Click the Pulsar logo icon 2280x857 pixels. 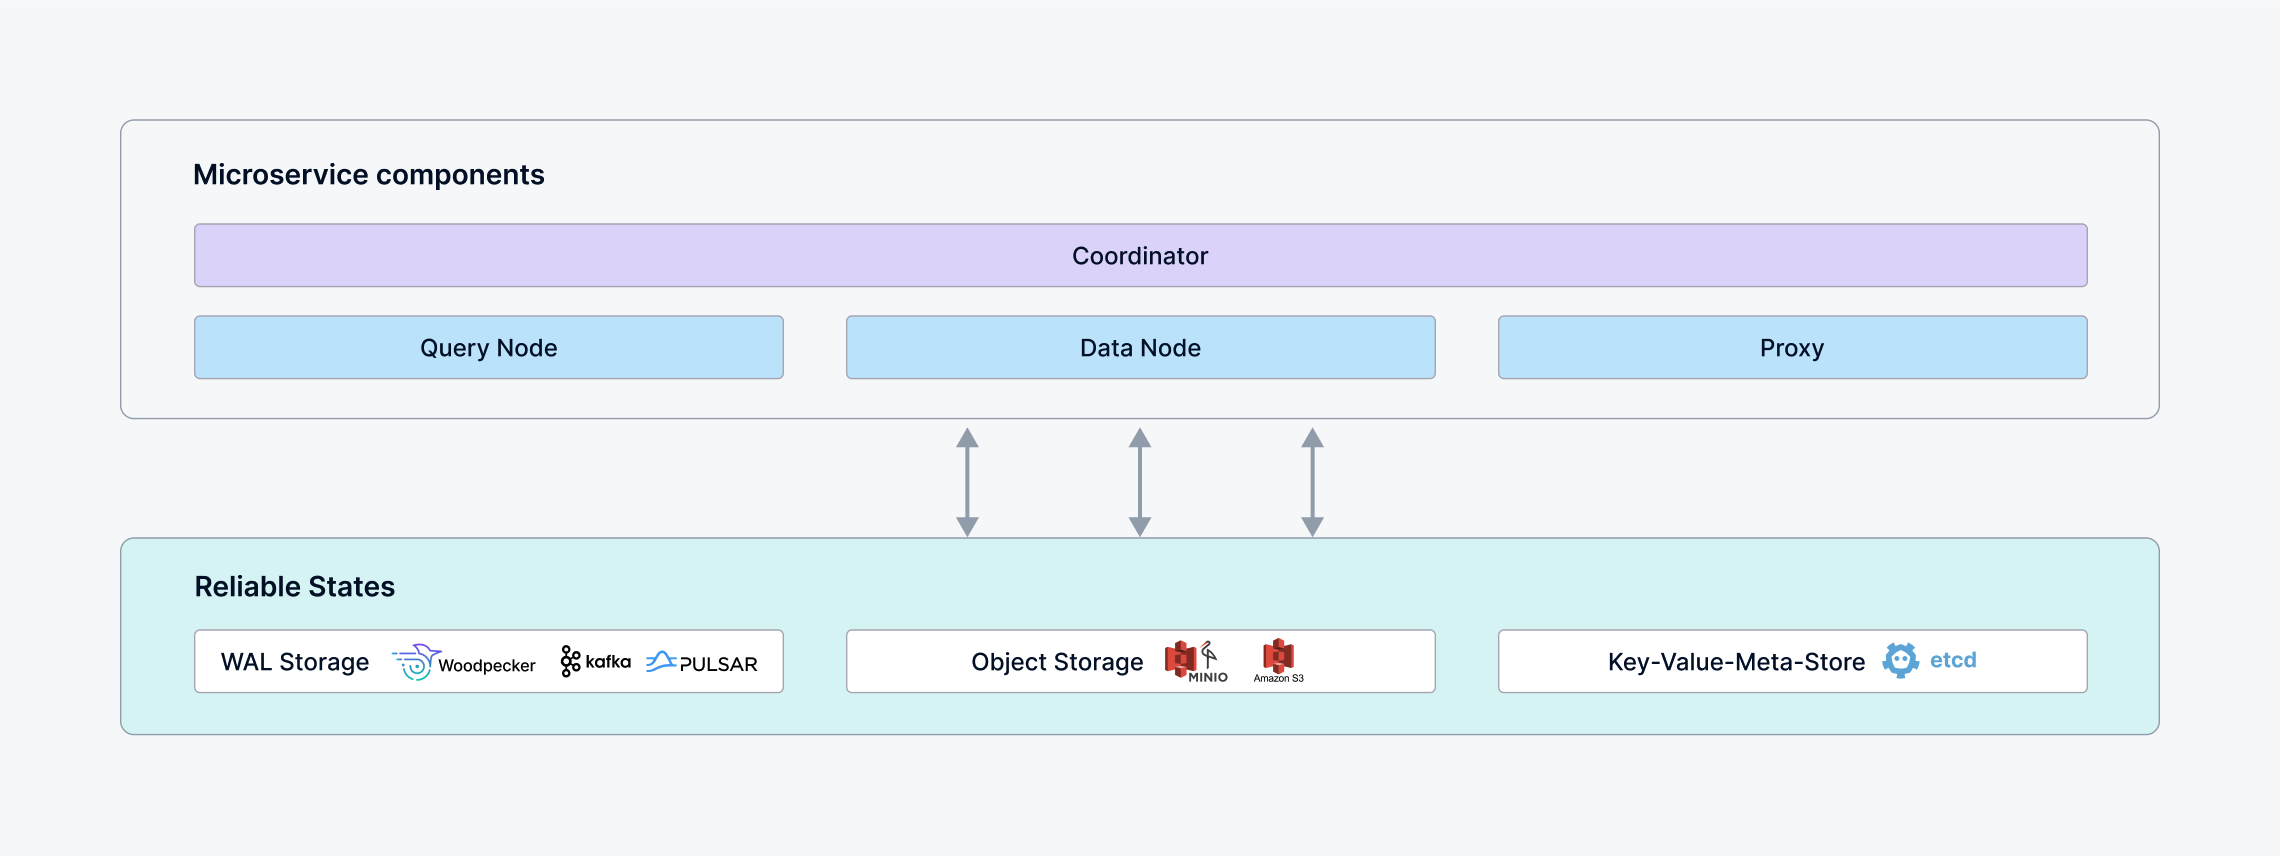coord(661,662)
